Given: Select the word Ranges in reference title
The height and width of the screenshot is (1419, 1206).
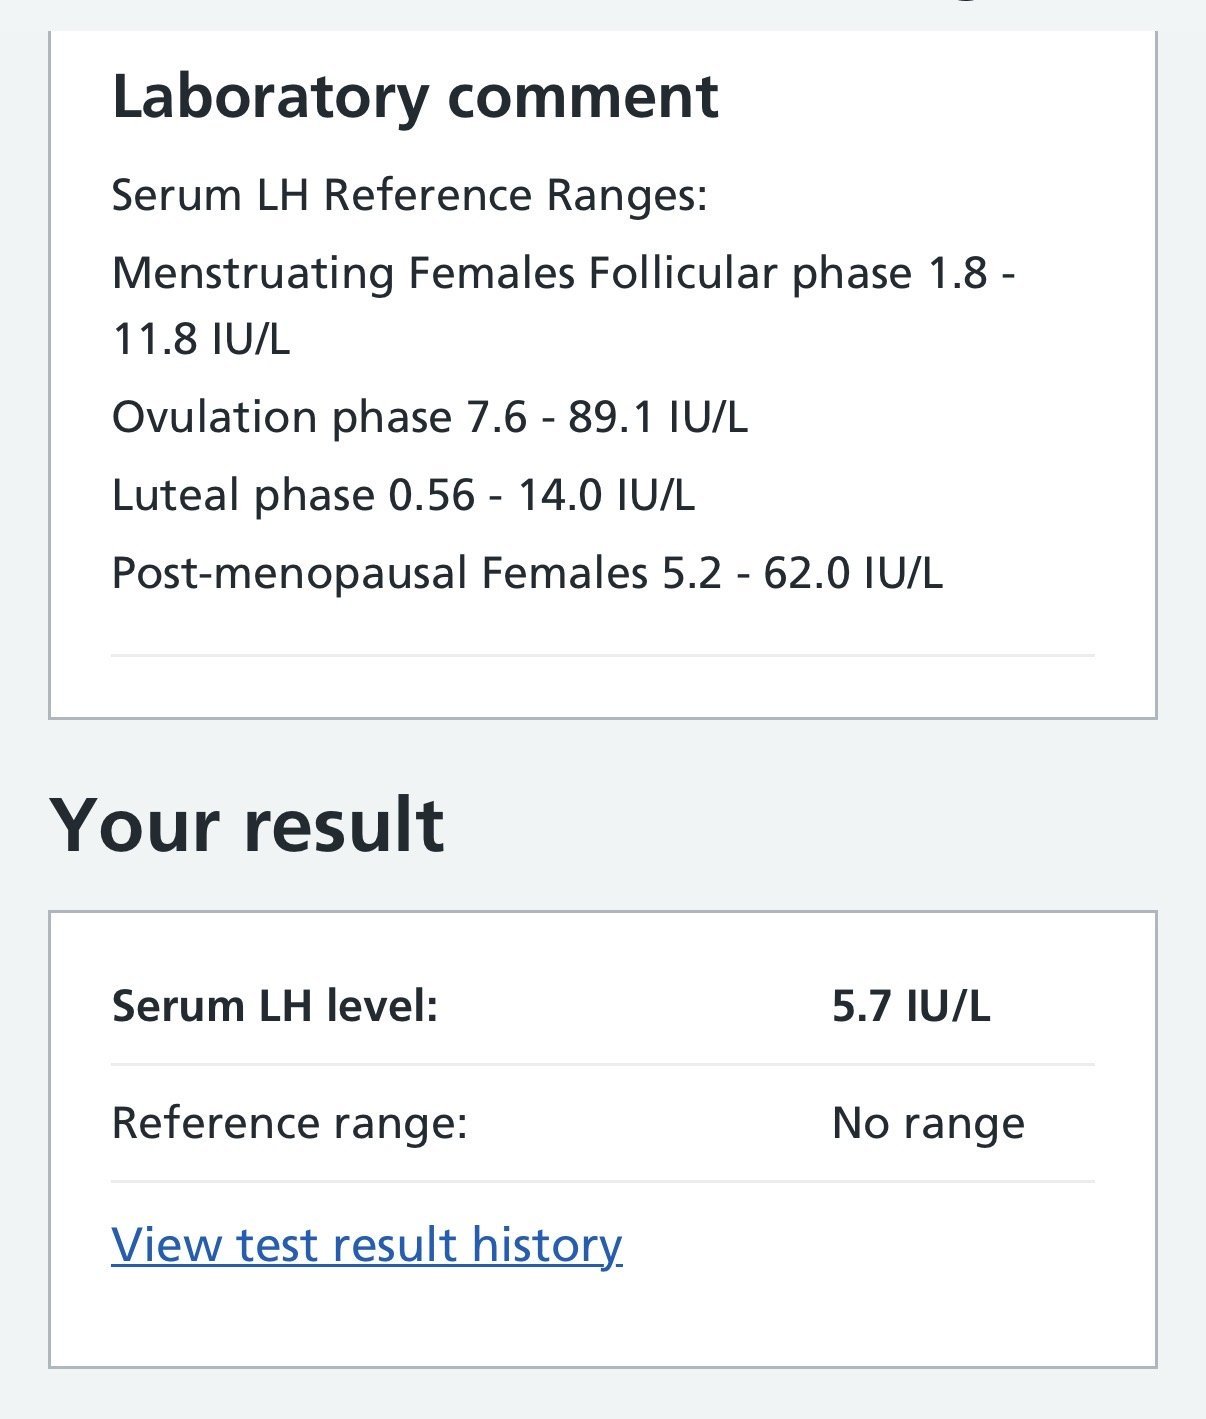Looking at the screenshot, I should coord(626,195).
